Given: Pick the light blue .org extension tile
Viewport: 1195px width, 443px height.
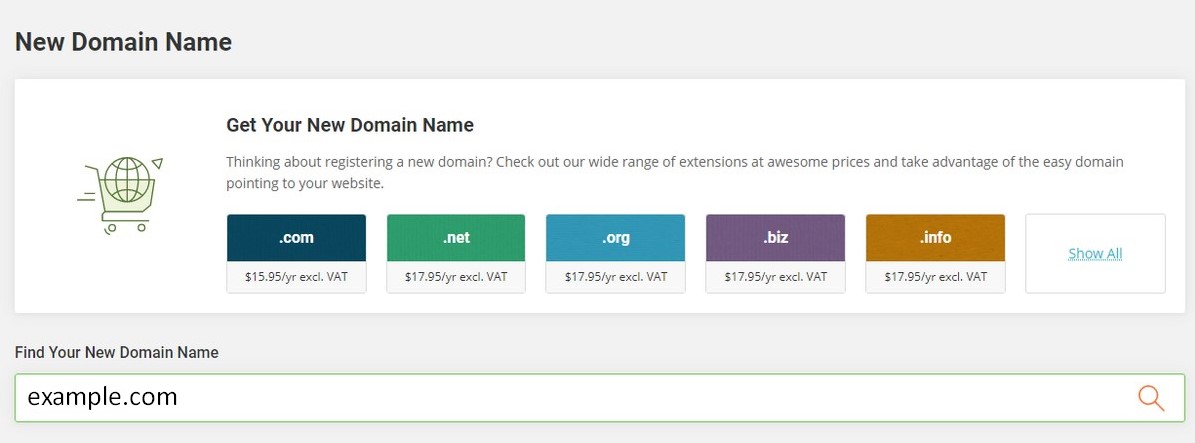Looking at the screenshot, I should point(616,238).
